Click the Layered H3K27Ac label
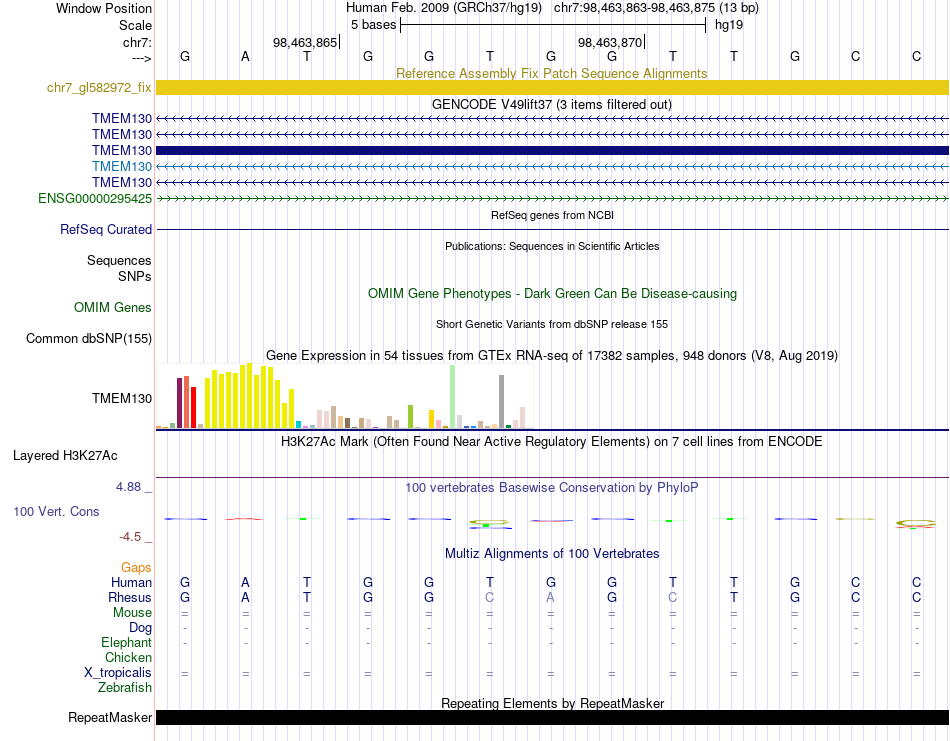The height and width of the screenshot is (741, 950). pos(65,456)
